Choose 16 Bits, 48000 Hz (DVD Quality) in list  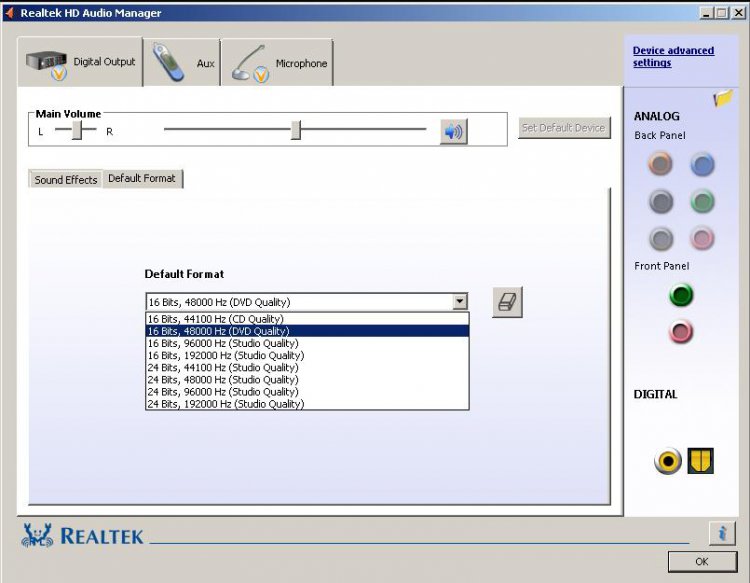(x=307, y=331)
